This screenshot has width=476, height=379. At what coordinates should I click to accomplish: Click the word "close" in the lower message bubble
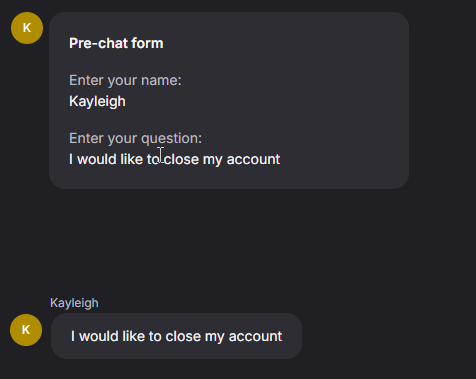183,336
